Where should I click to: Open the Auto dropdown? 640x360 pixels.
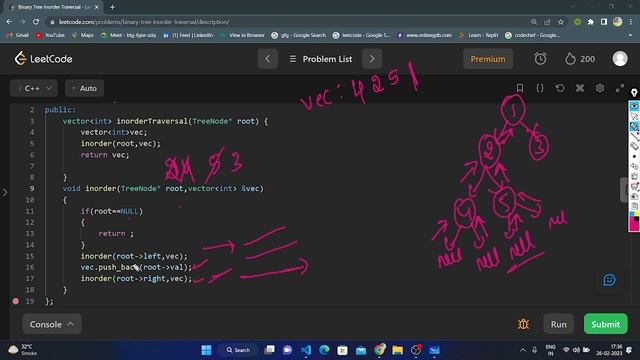[84, 88]
